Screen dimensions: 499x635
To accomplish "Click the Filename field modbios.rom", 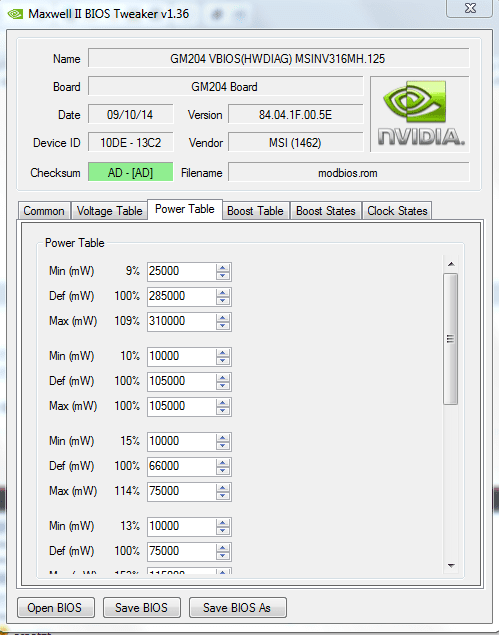I will pyautogui.click(x=349, y=172).
